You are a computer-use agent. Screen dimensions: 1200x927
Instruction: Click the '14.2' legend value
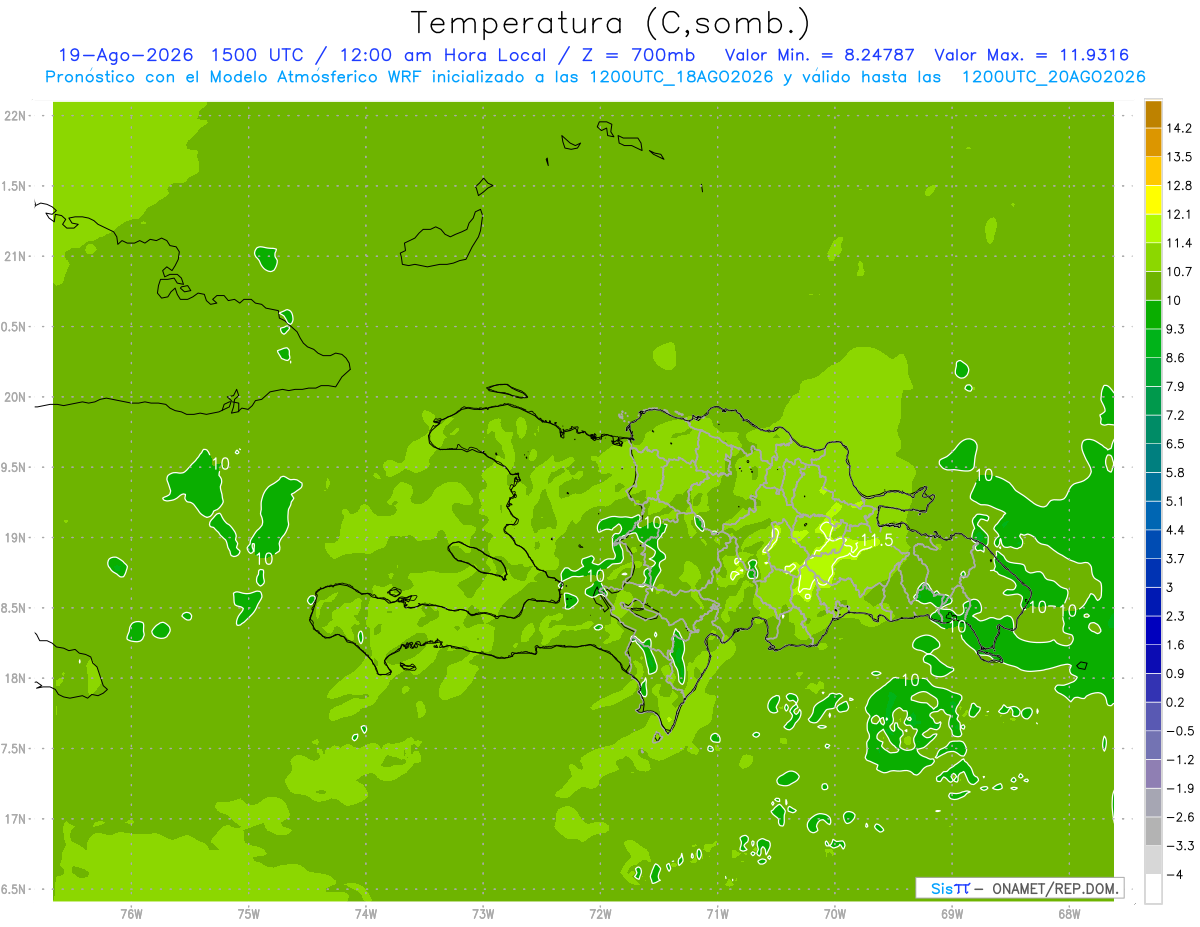click(1178, 128)
